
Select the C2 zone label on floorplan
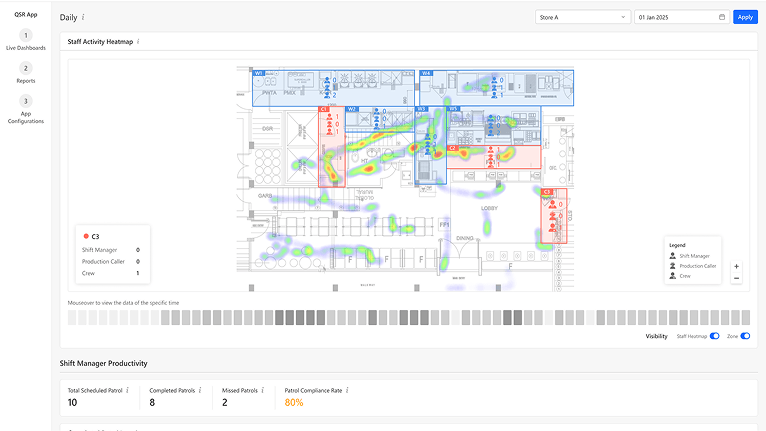[452, 148]
